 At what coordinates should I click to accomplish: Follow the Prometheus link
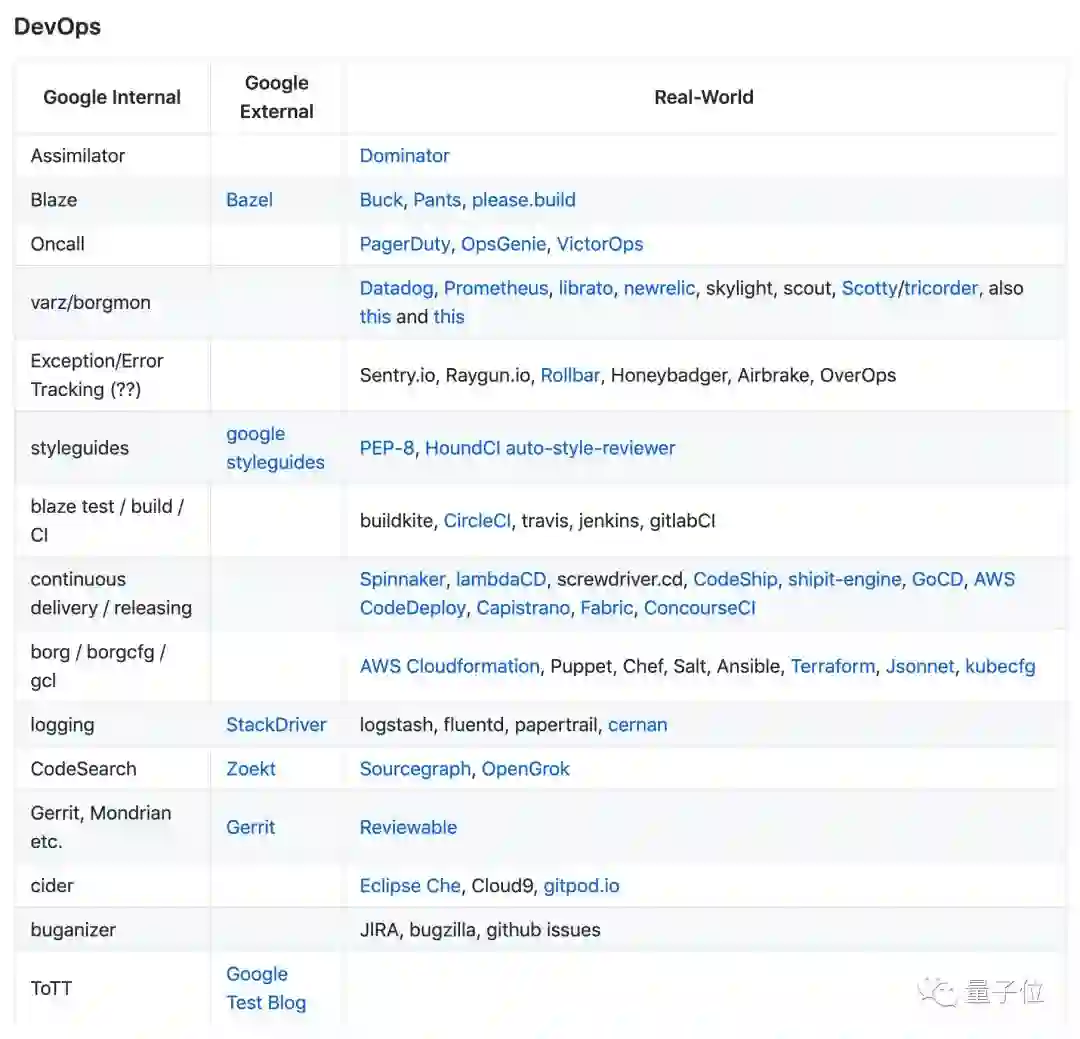point(496,288)
